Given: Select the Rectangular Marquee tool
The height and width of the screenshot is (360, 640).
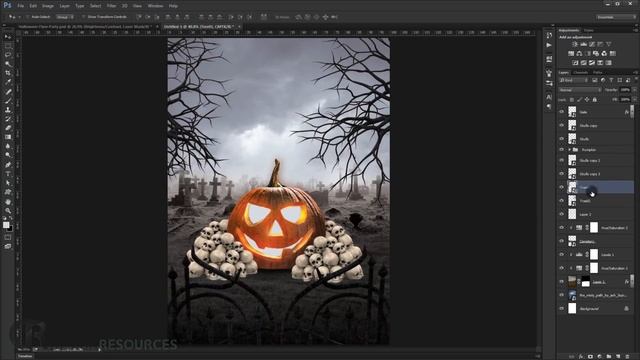Looking at the screenshot, I should pyautogui.click(x=8, y=46).
